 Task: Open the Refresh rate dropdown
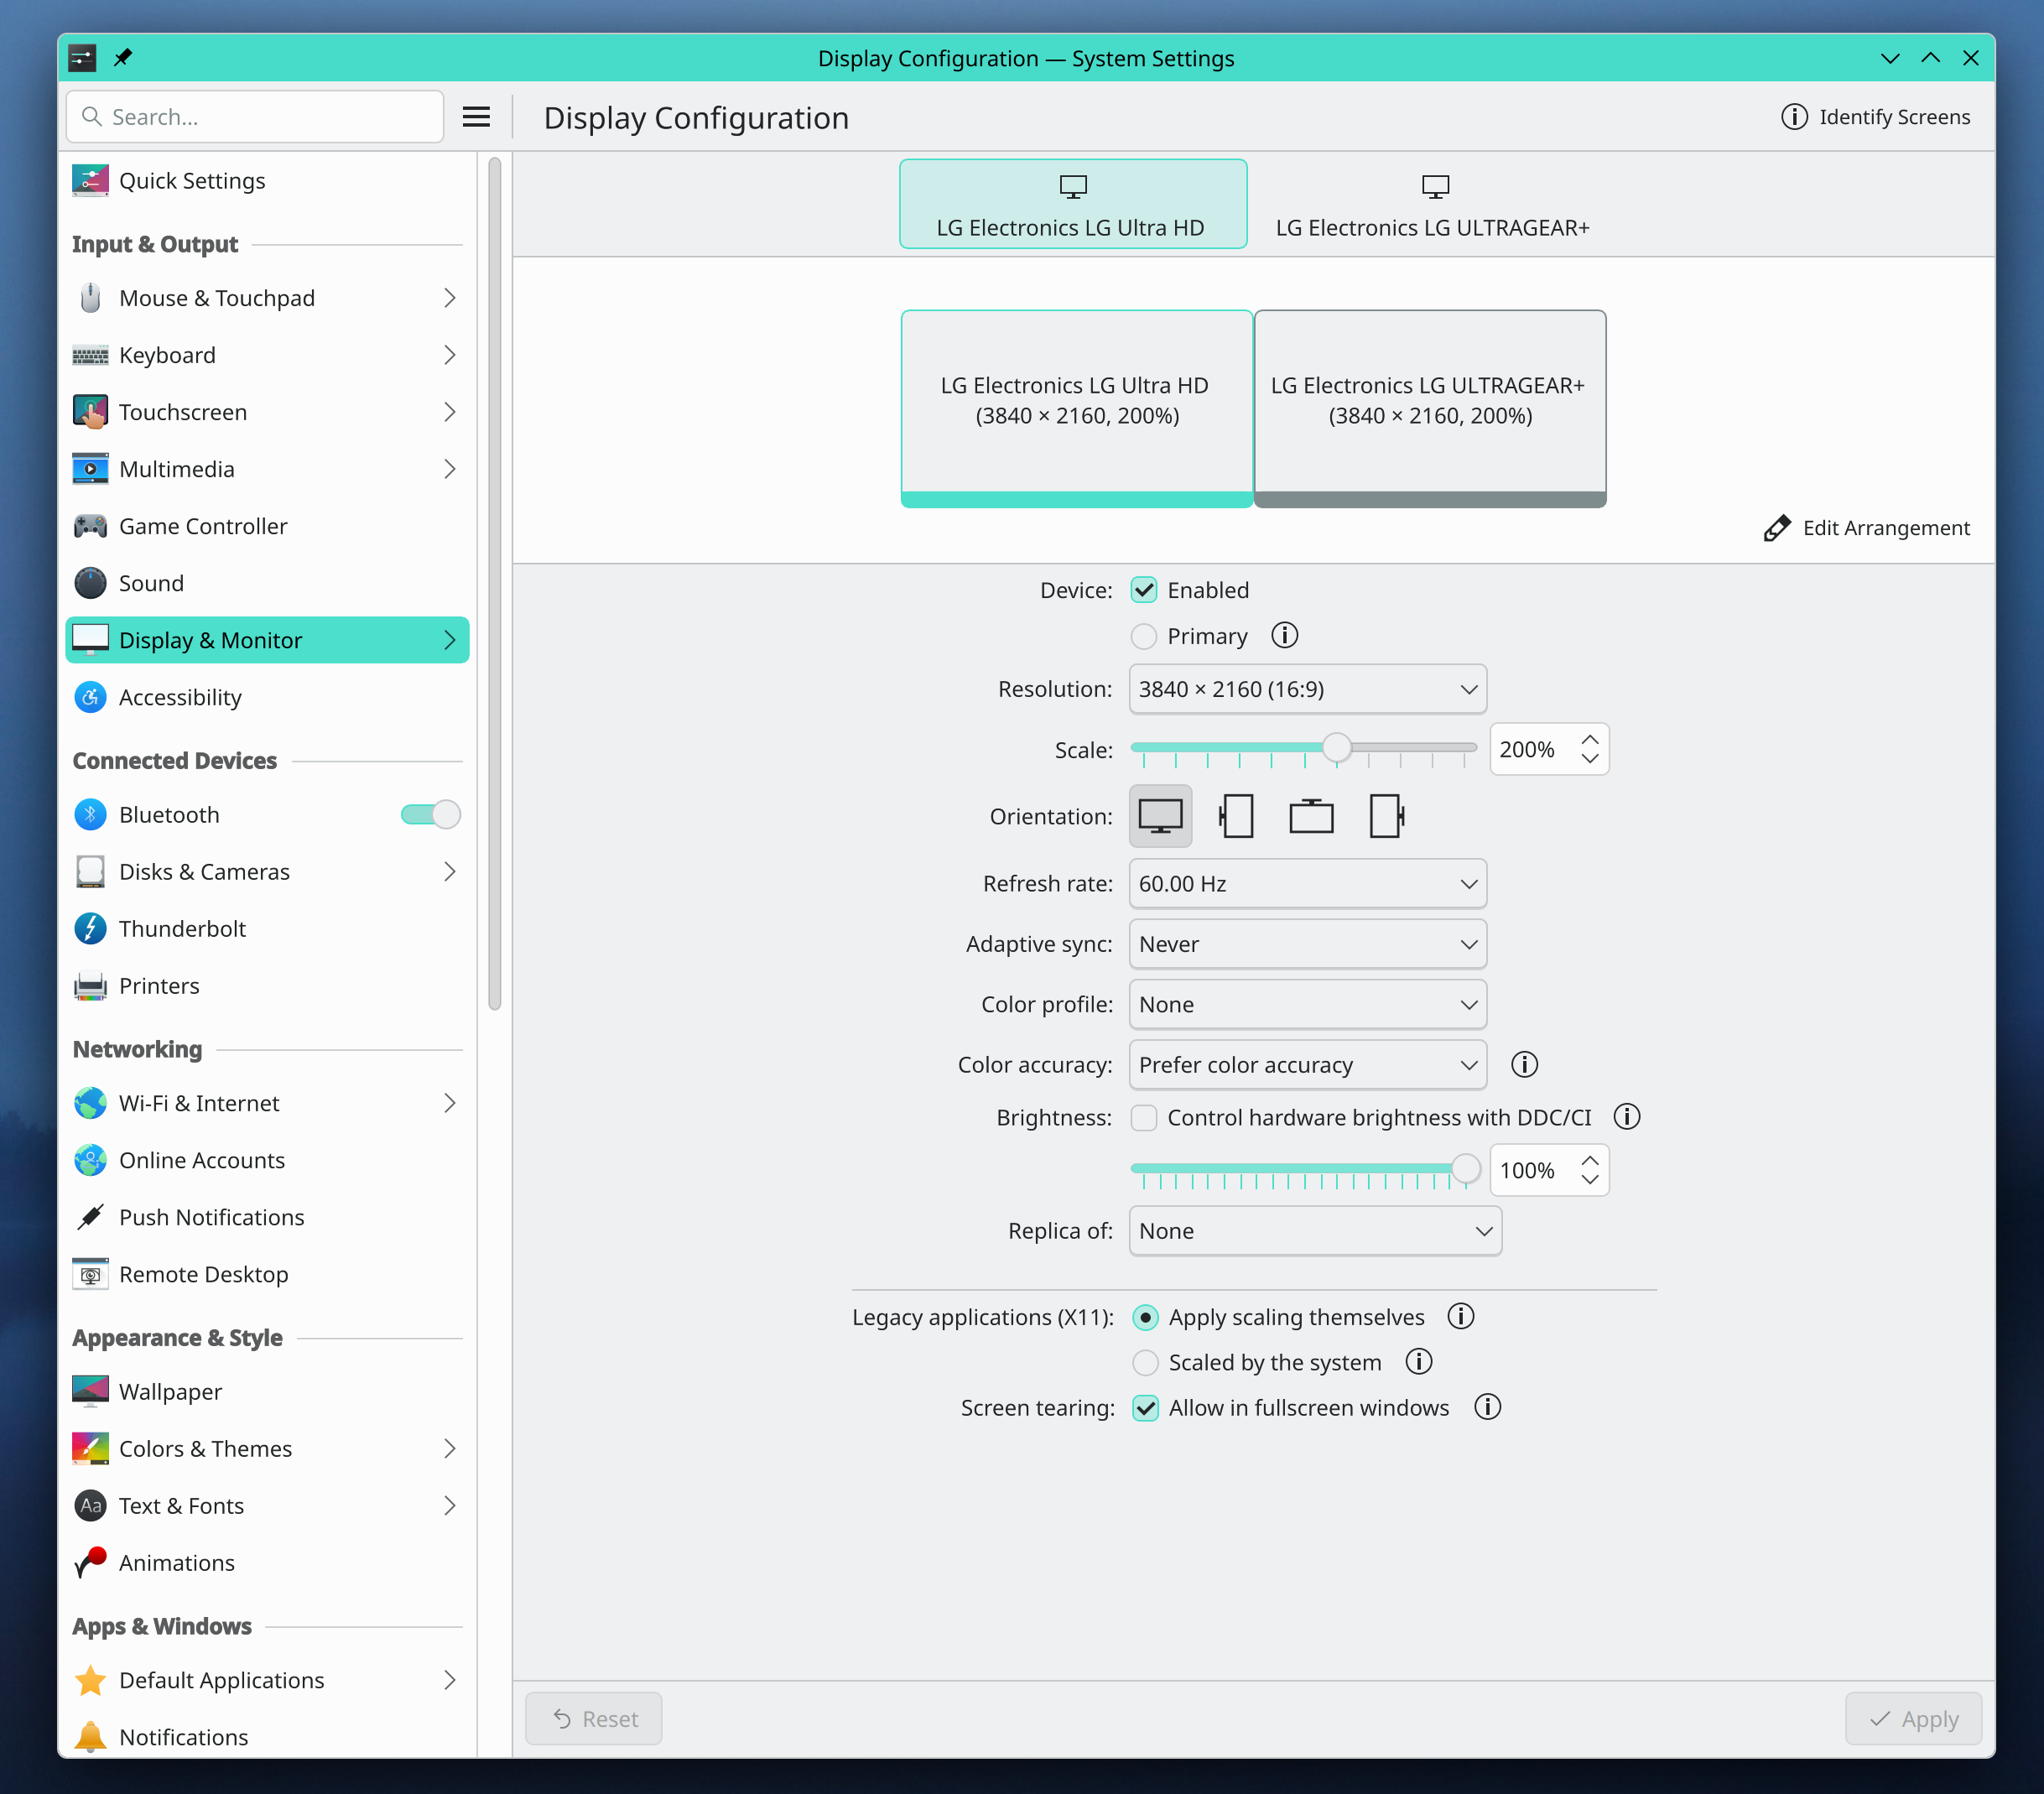tap(1307, 883)
